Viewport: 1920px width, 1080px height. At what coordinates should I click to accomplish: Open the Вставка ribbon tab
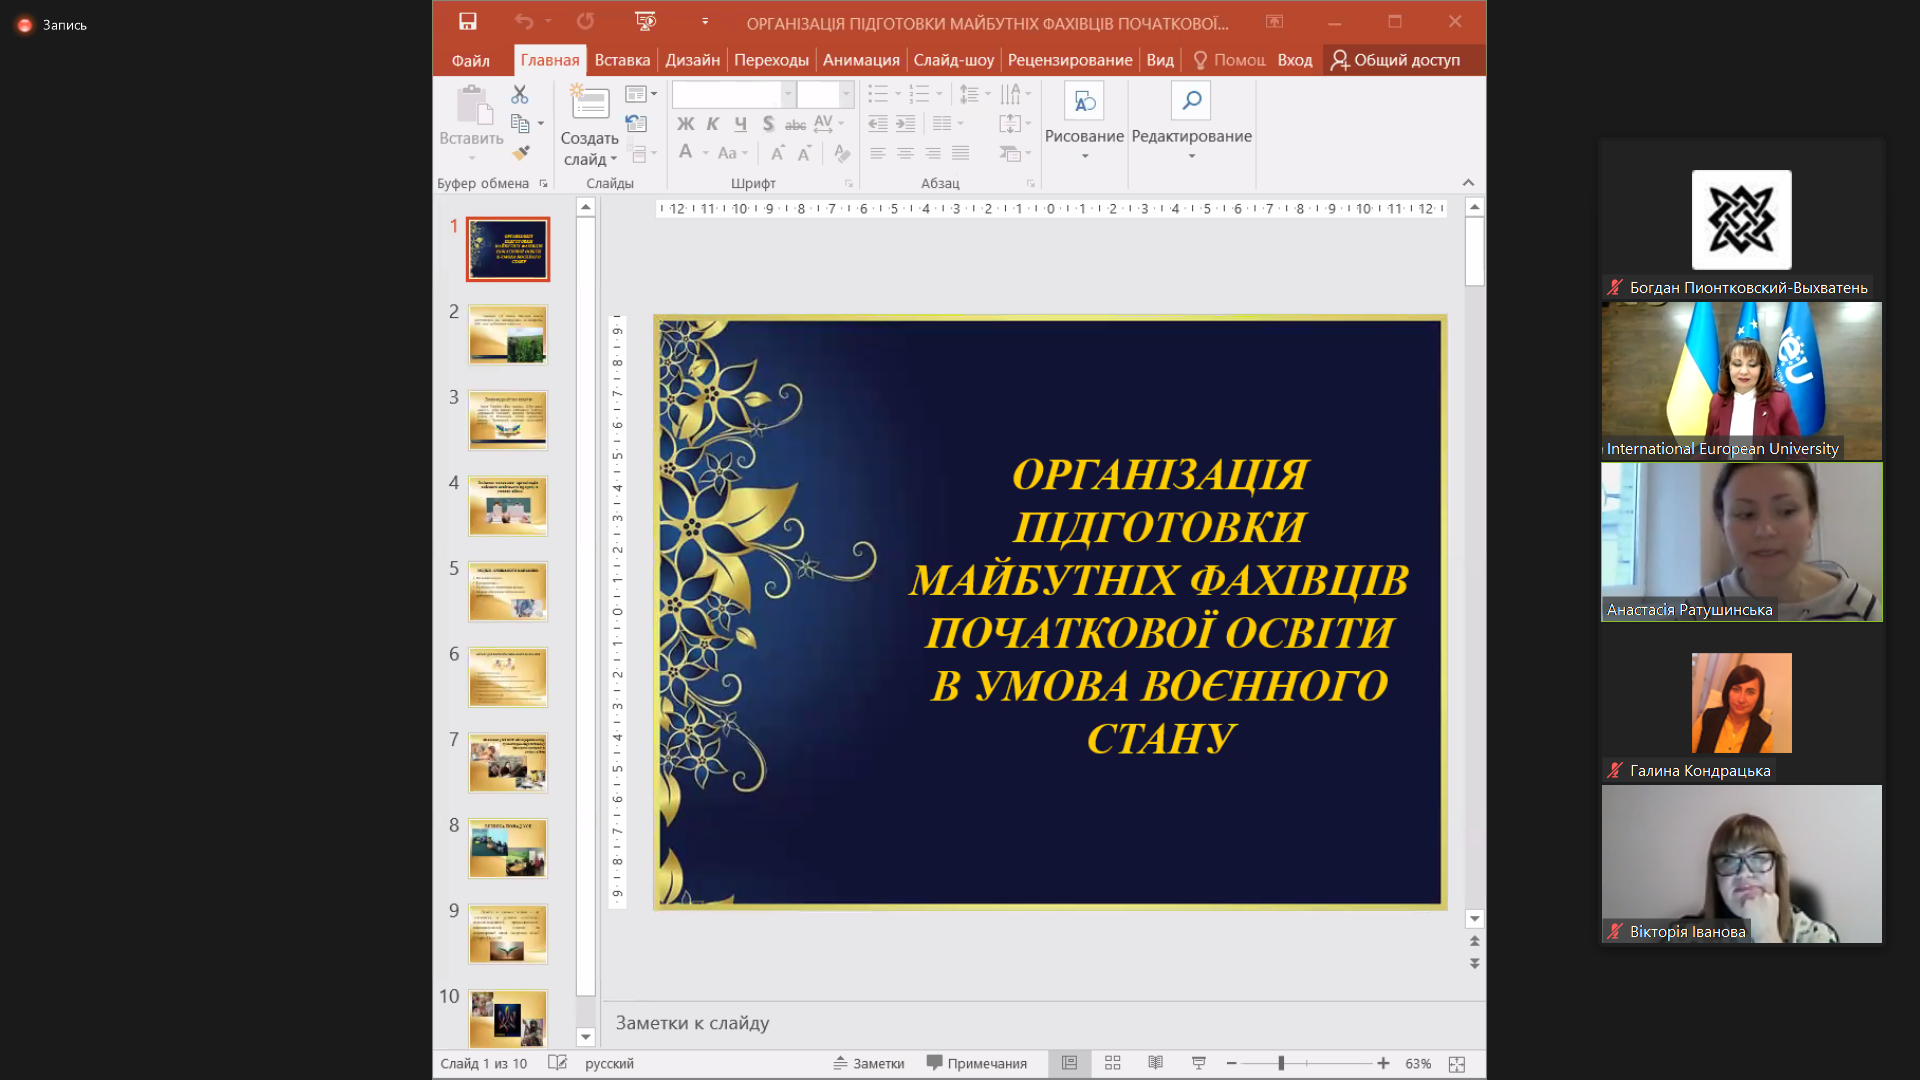pyautogui.click(x=622, y=60)
